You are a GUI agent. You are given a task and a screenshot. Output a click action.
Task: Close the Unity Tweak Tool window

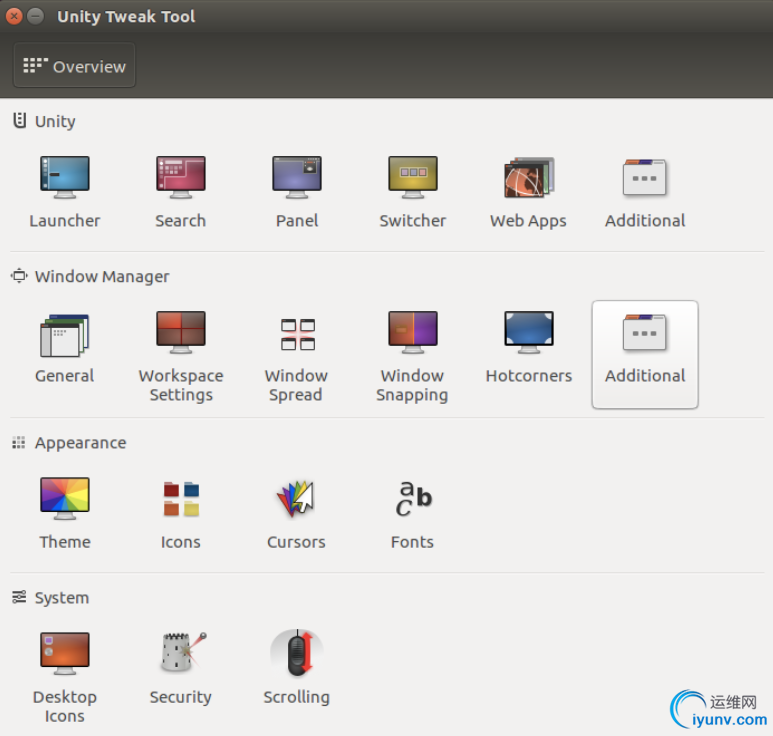tap(14, 16)
